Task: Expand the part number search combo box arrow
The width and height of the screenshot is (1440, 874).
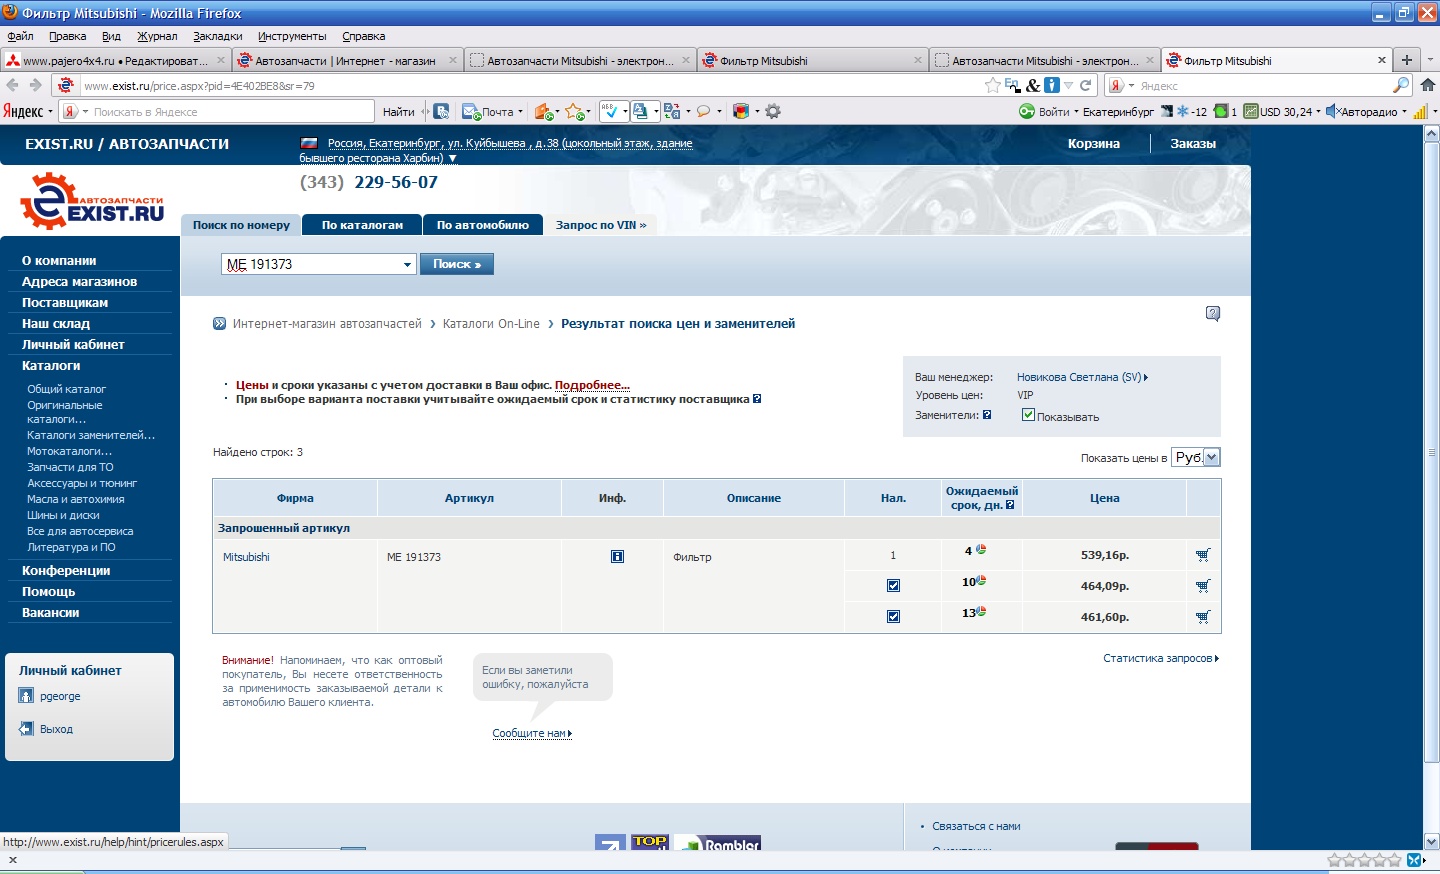Action: (x=407, y=265)
